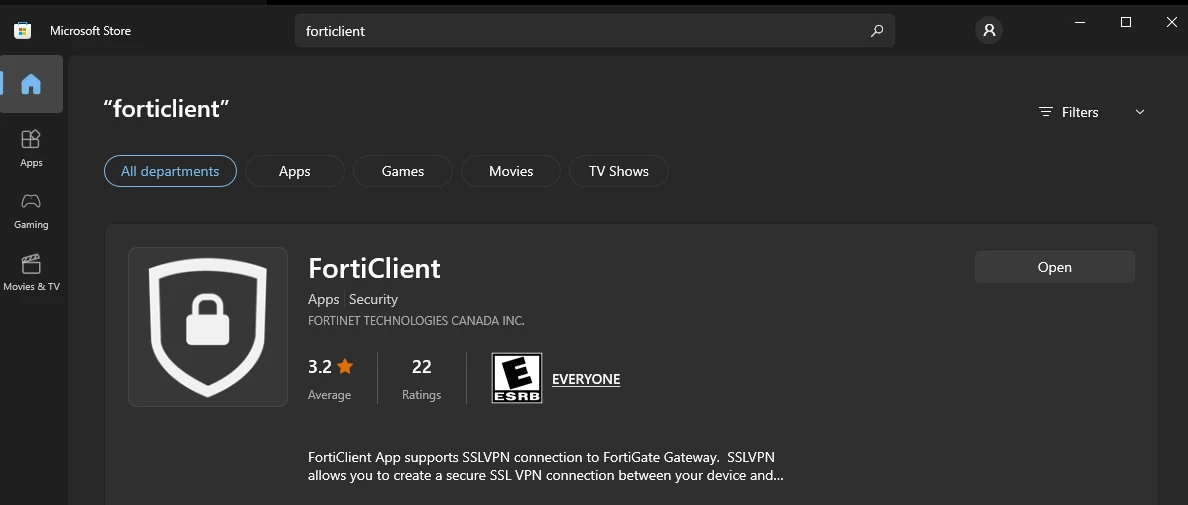Viewport: 1188px width, 505px height.
Task: Click the EVERYONE rating link
Action: point(586,379)
